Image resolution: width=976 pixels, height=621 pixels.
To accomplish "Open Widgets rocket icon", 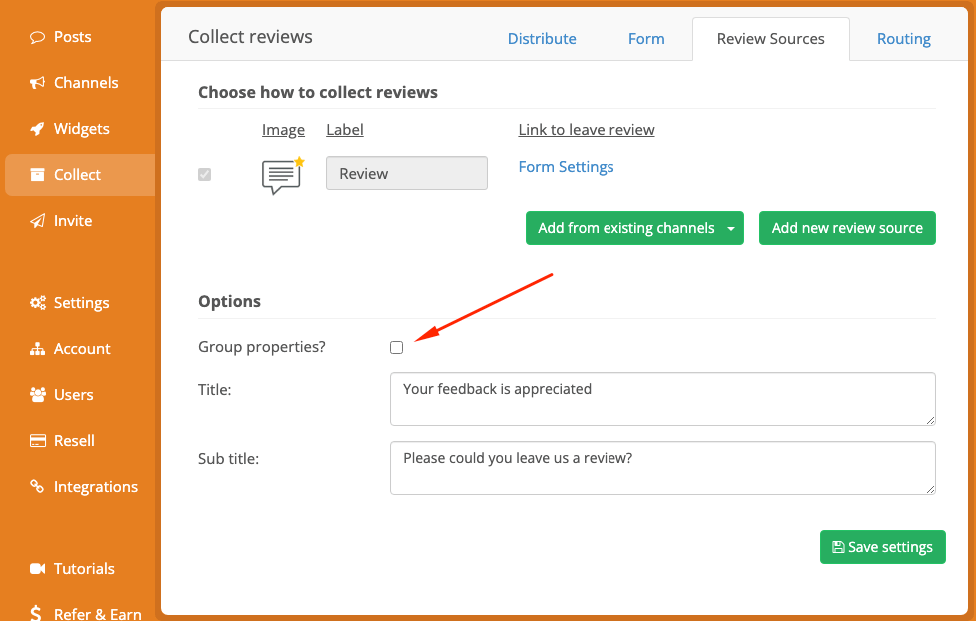I will [x=37, y=129].
